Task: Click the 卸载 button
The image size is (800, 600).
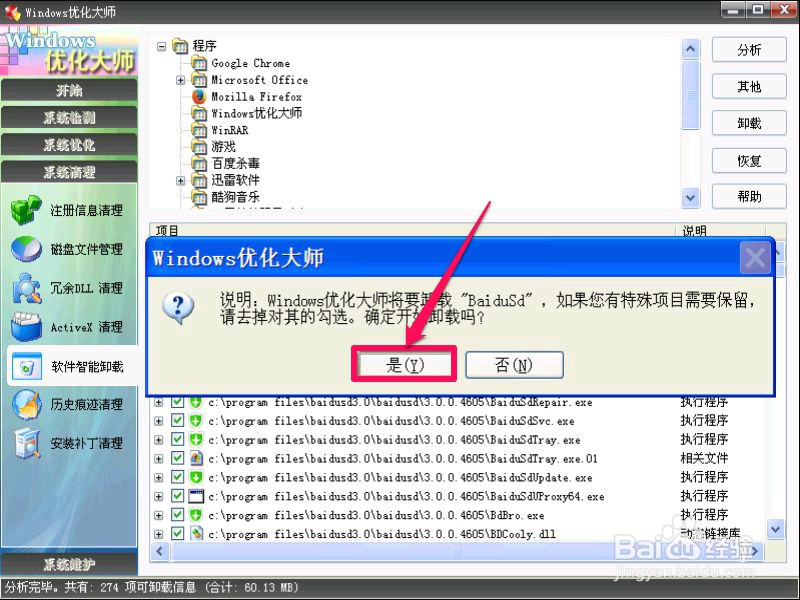Action: pos(749,123)
